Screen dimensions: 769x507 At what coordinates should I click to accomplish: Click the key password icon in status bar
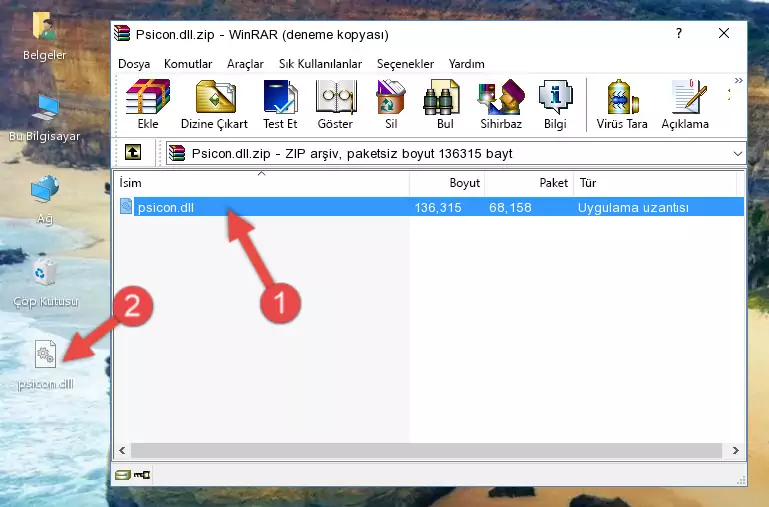(142, 475)
